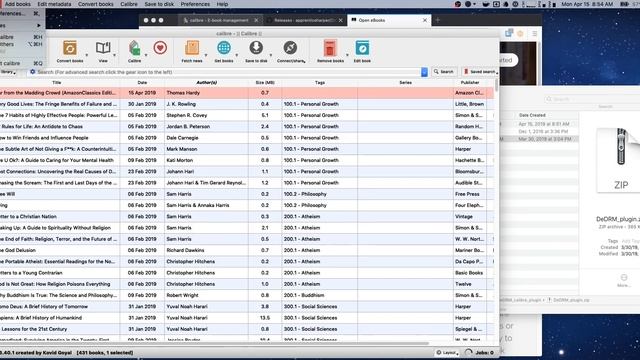Click the Edit book icon
640x360 pixels.
362,48
